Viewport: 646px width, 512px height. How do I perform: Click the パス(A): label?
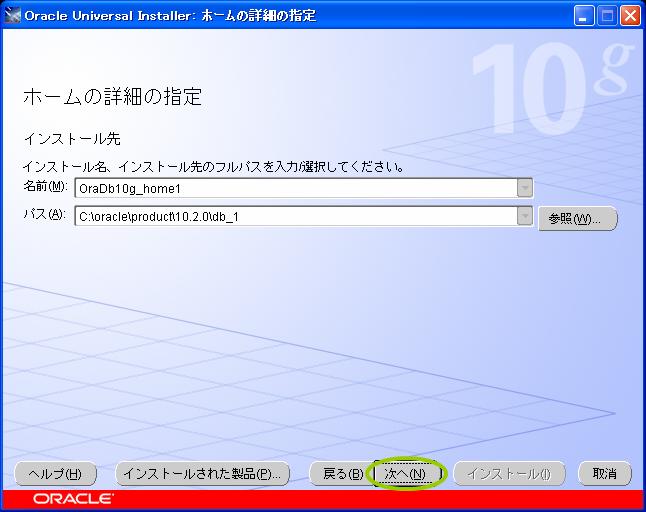pos(44,214)
